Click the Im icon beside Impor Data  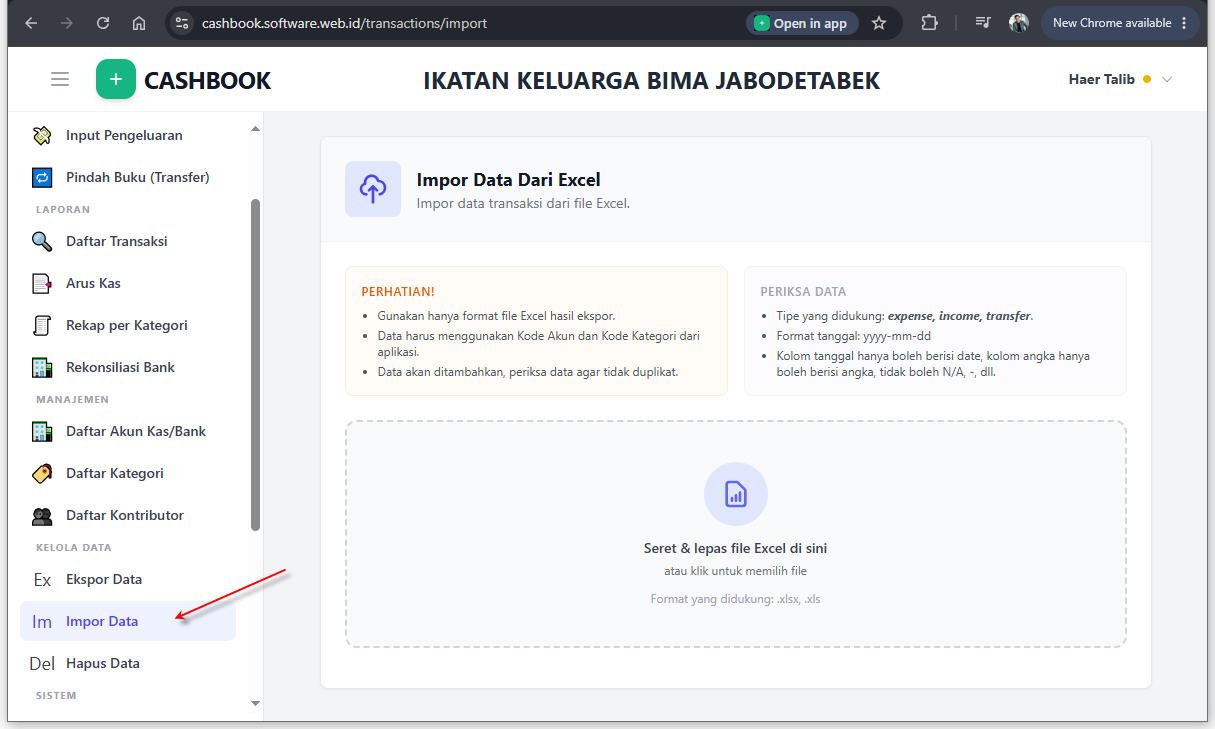(x=42, y=621)
